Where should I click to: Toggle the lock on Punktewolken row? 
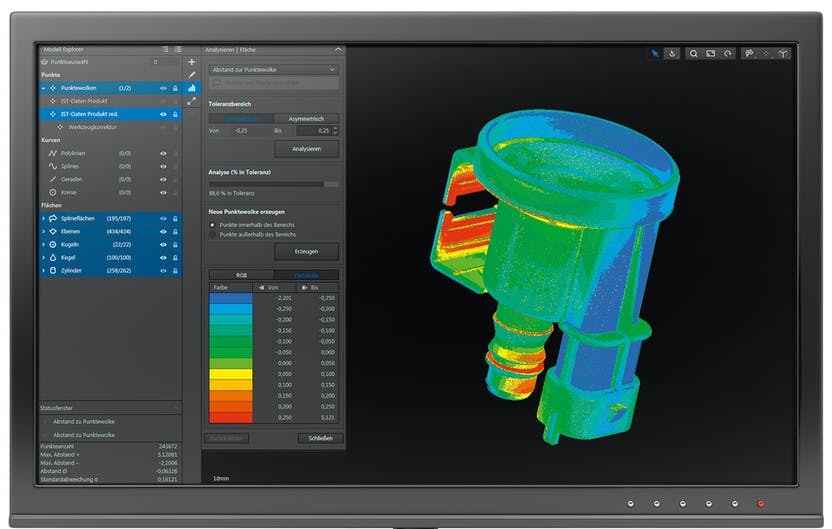click(175, 88)
